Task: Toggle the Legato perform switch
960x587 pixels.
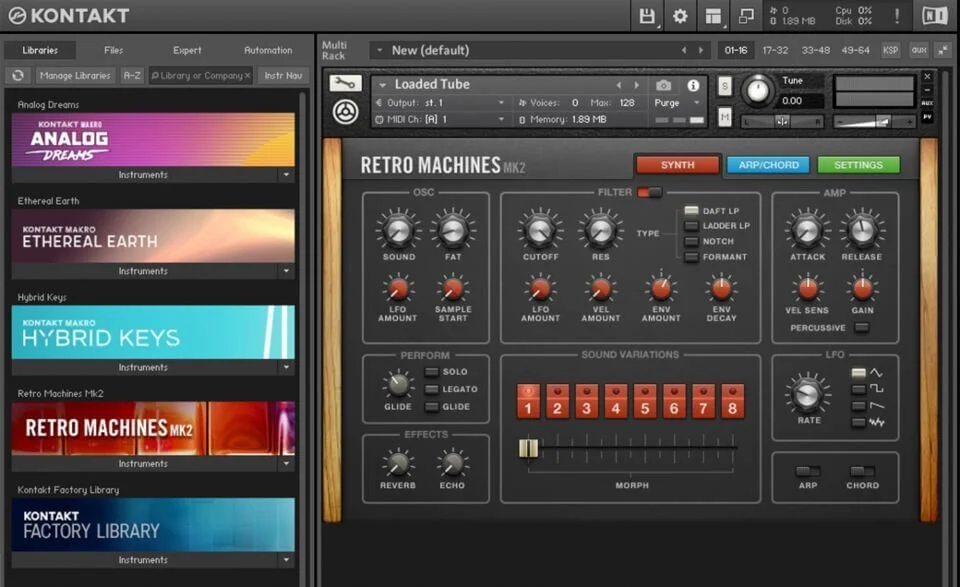Action: [431, 389]
